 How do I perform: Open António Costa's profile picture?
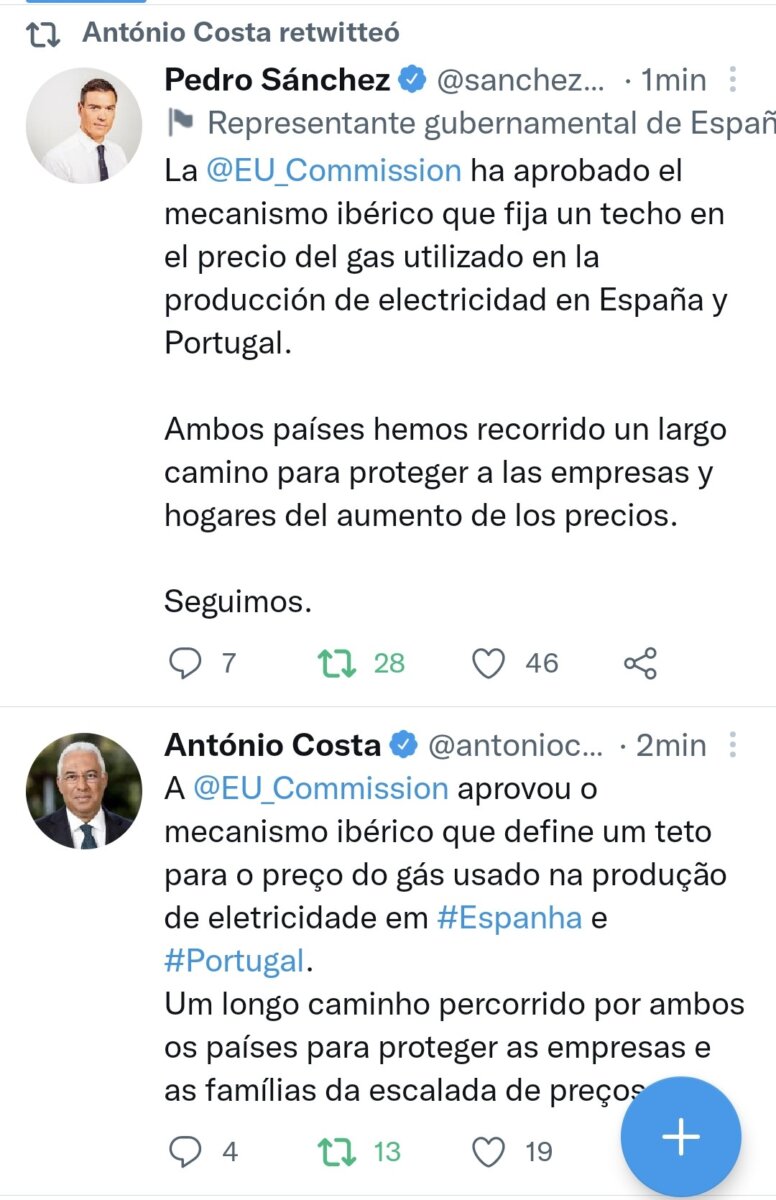[x=83, y=791]
